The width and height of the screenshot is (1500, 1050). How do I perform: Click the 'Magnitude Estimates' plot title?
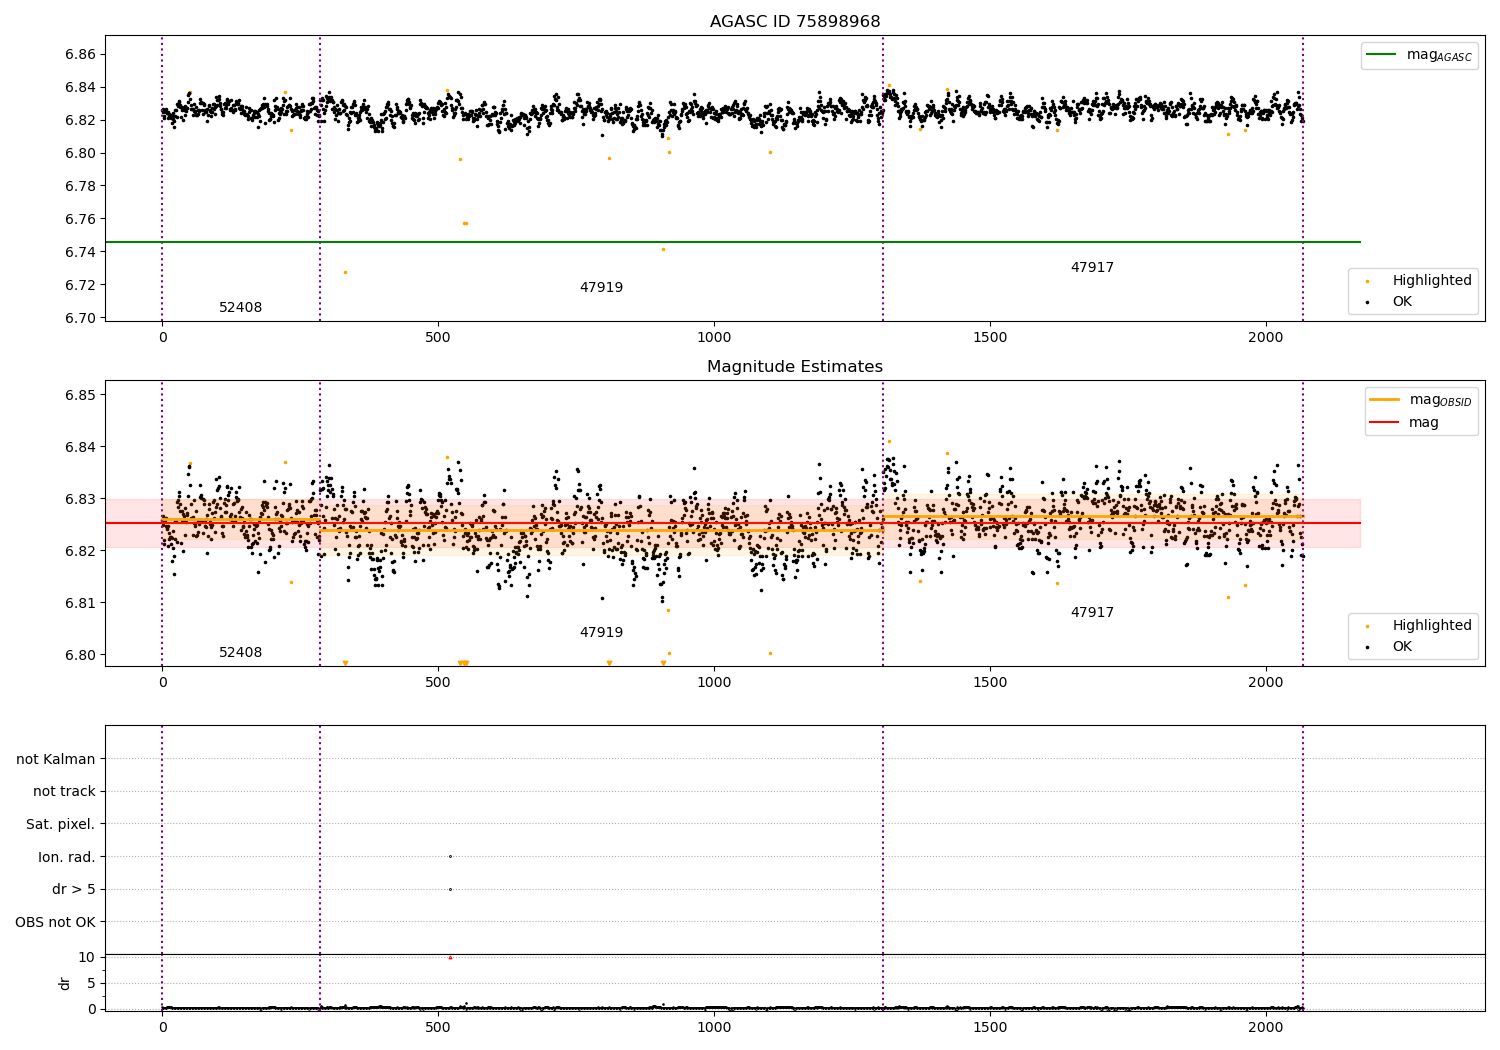pos(795,367)
